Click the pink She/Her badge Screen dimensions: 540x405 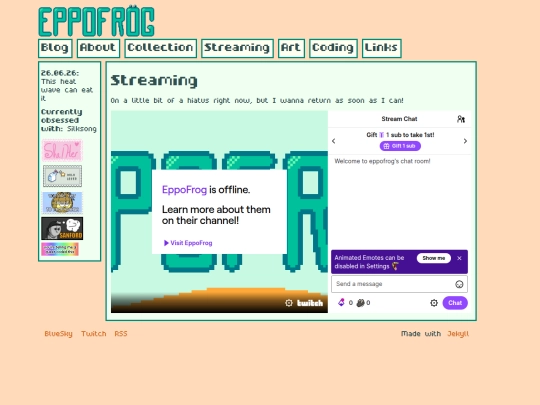coord(62,150)
